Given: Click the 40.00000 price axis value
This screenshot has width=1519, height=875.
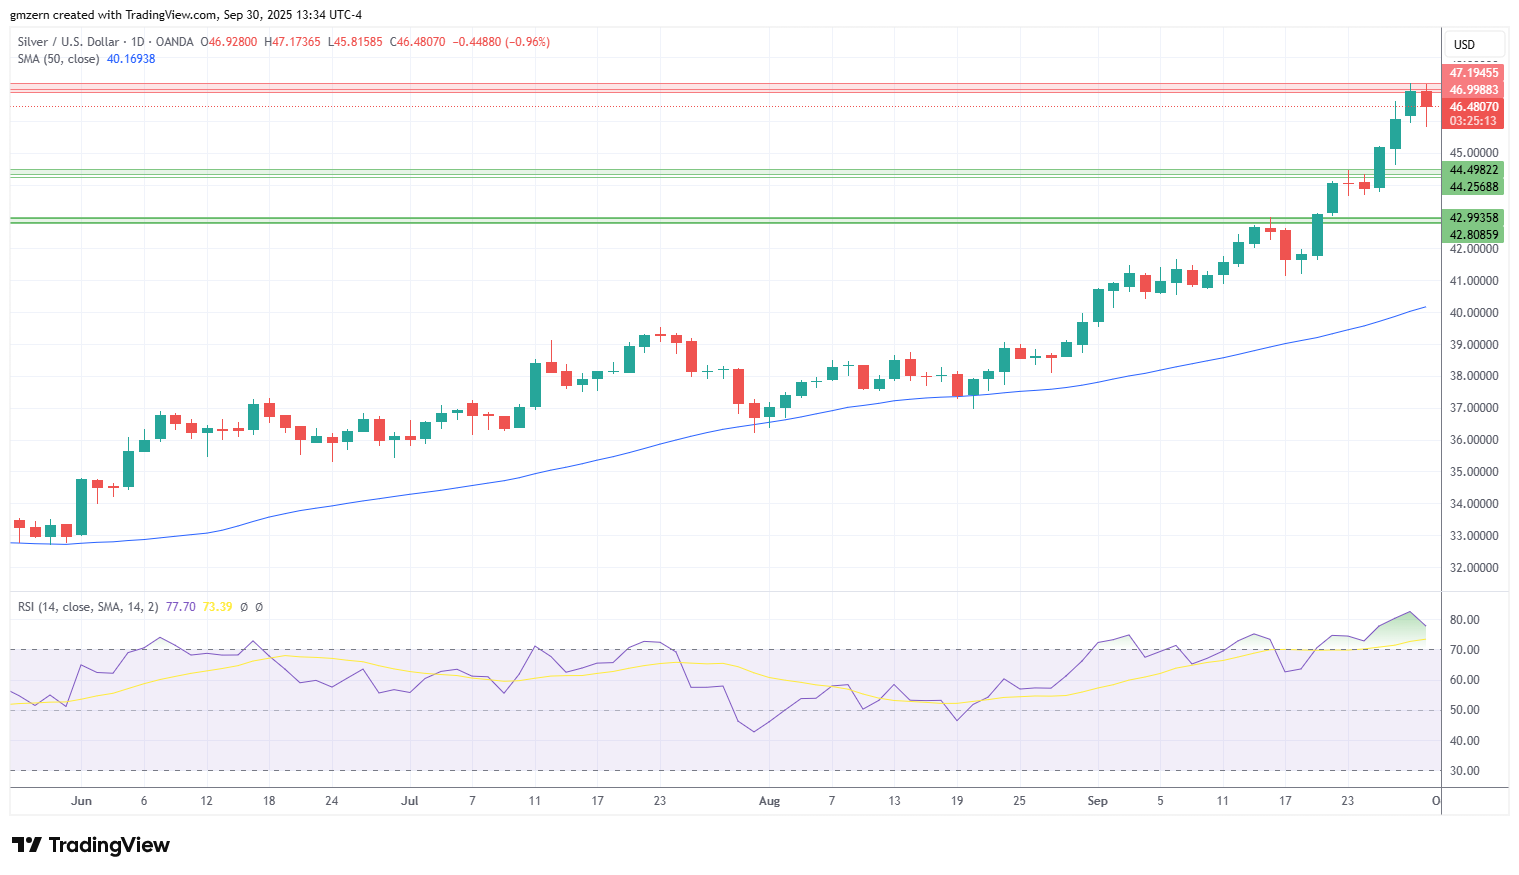Looking at the screenshot, I should point(1474,313).
